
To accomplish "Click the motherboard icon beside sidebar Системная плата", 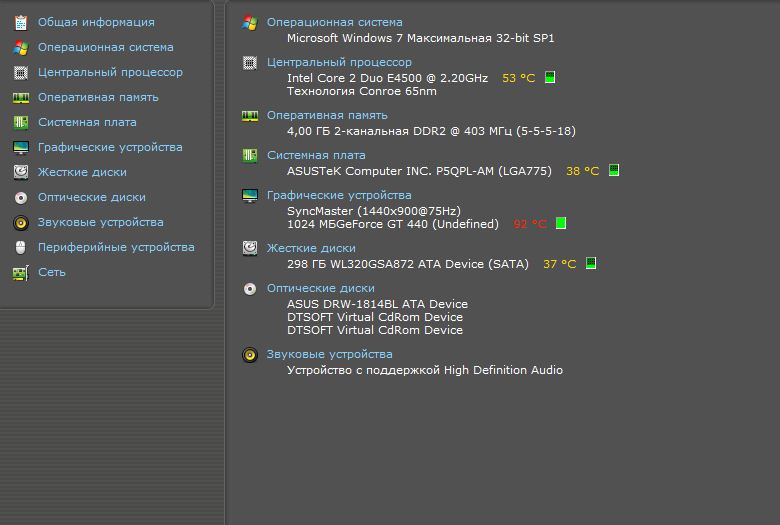I will [x=20, y=122].
